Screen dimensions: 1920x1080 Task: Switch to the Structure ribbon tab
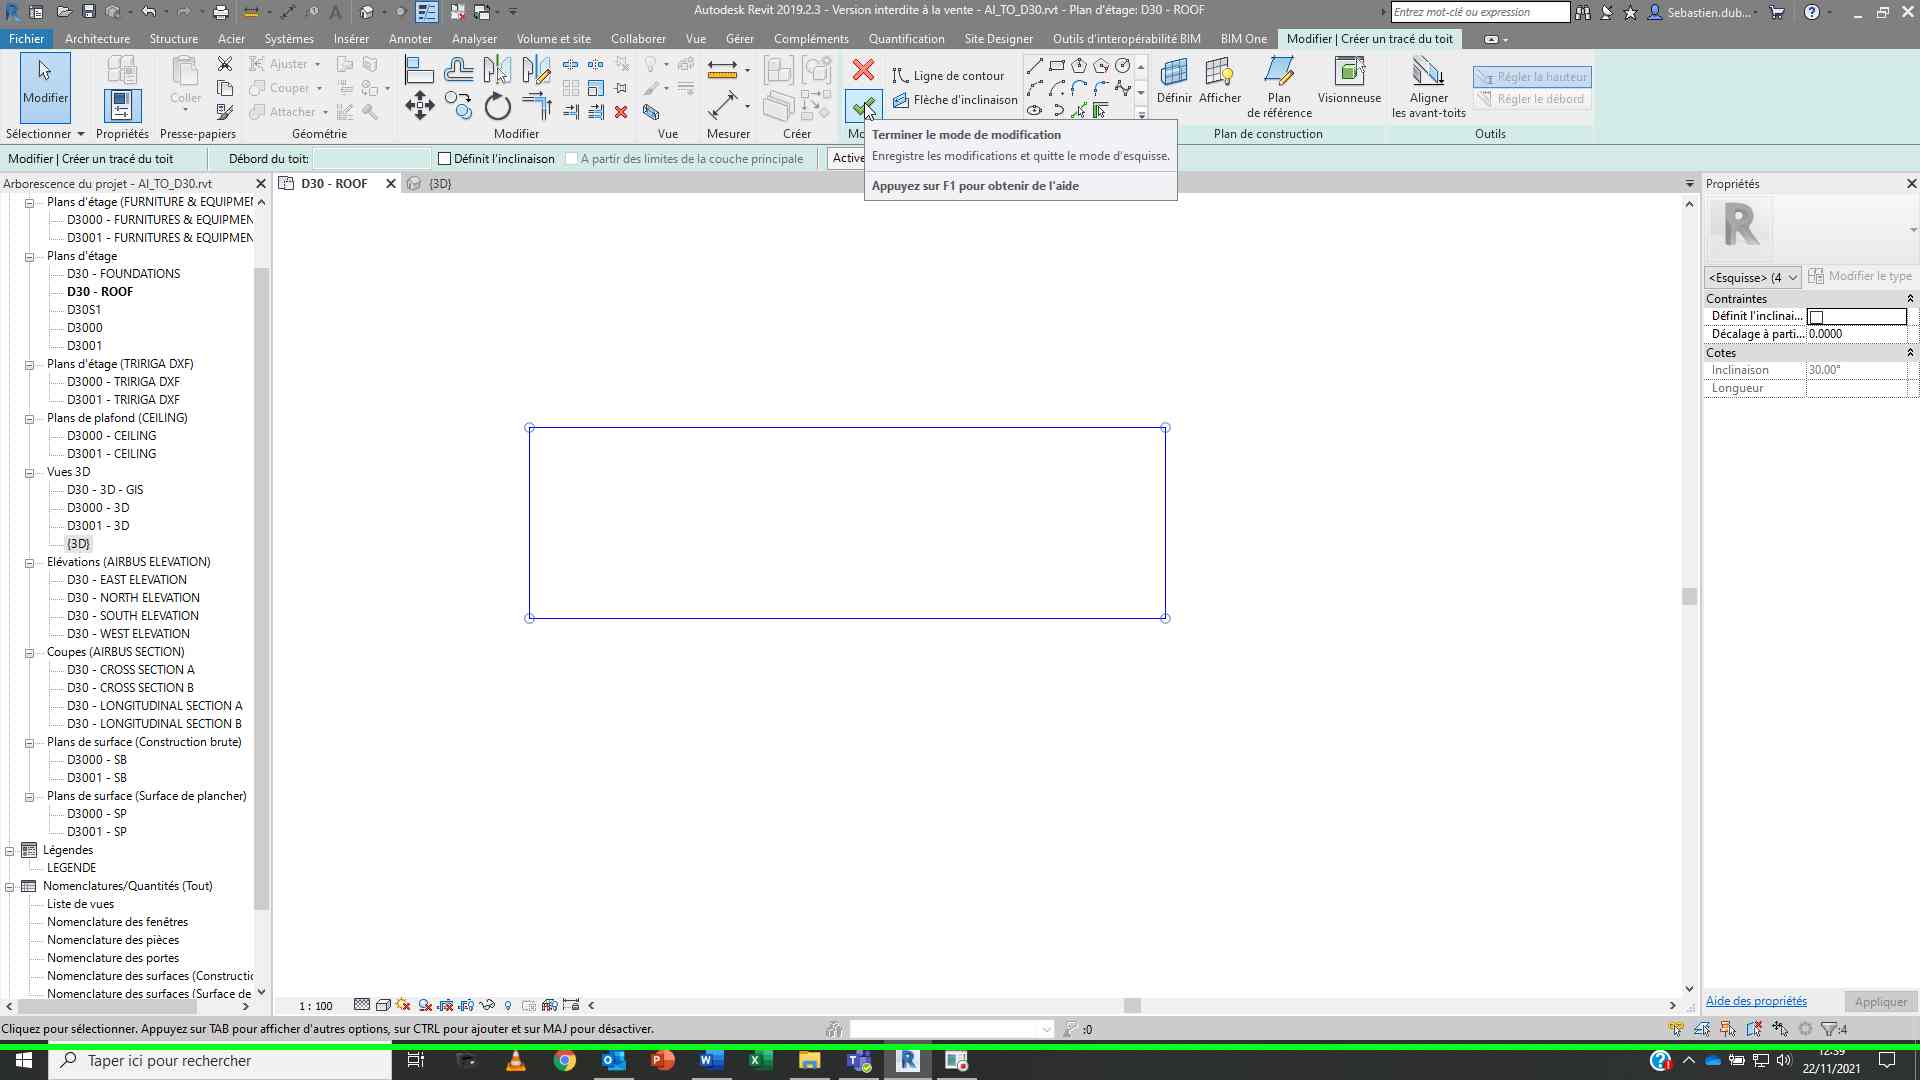pyautogui.click(x=174, y=38)
